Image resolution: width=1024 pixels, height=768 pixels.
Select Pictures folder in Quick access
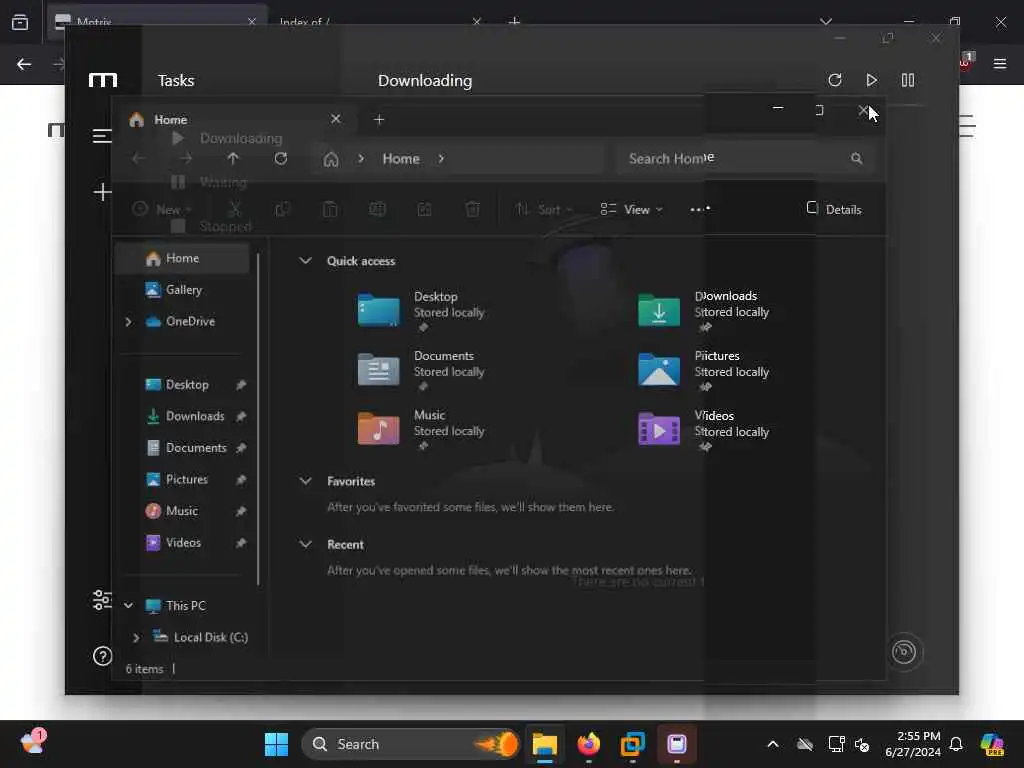[x=704, y=370]
